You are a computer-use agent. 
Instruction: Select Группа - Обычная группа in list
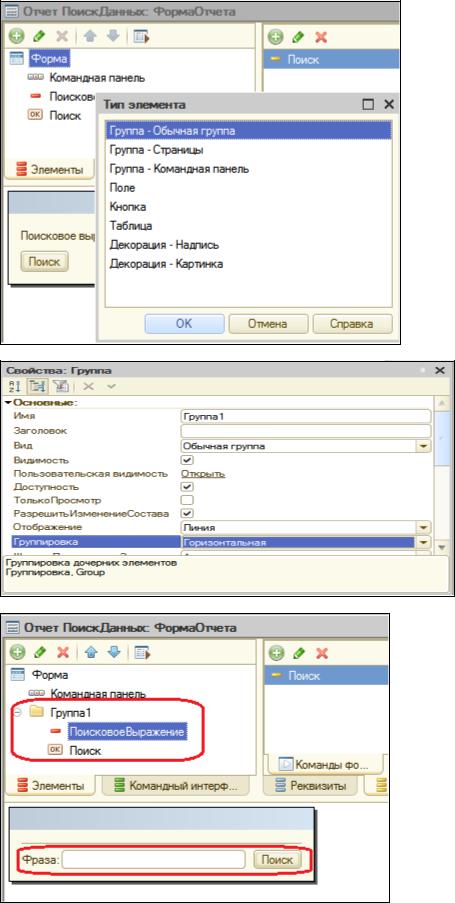pos(249,131)
